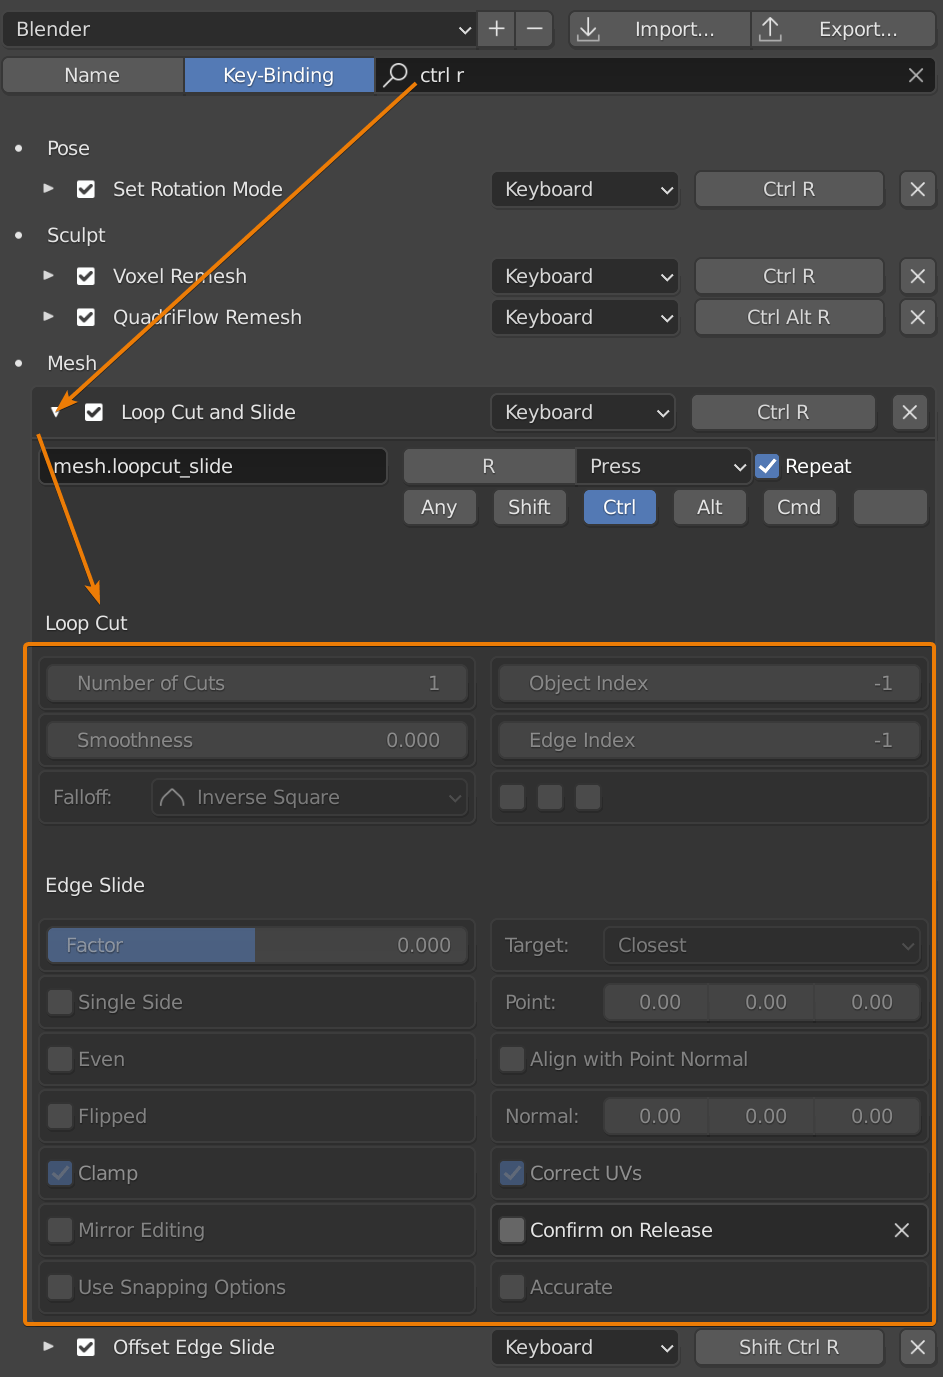Open the Falloff Inverse Square dropdown
Screen dimensions: 943x1377
(x=310, y=797)
